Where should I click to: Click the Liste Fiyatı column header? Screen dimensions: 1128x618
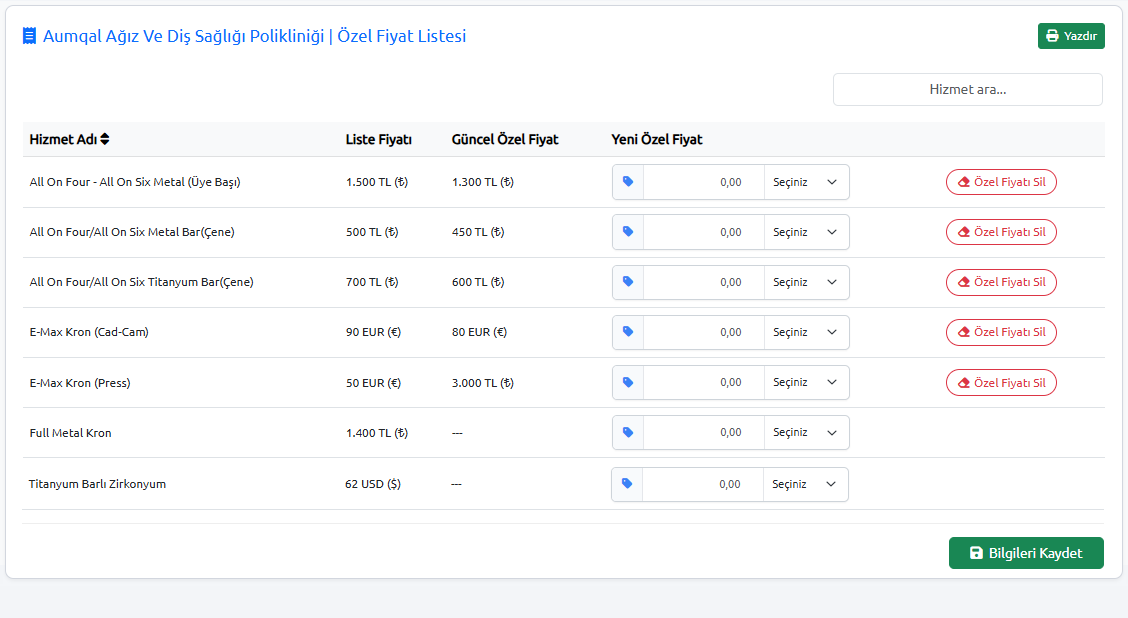378,139
